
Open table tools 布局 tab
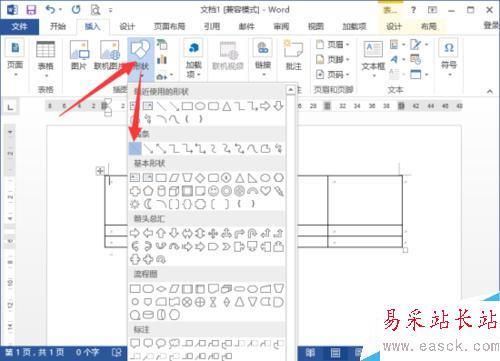coord(429,26)
